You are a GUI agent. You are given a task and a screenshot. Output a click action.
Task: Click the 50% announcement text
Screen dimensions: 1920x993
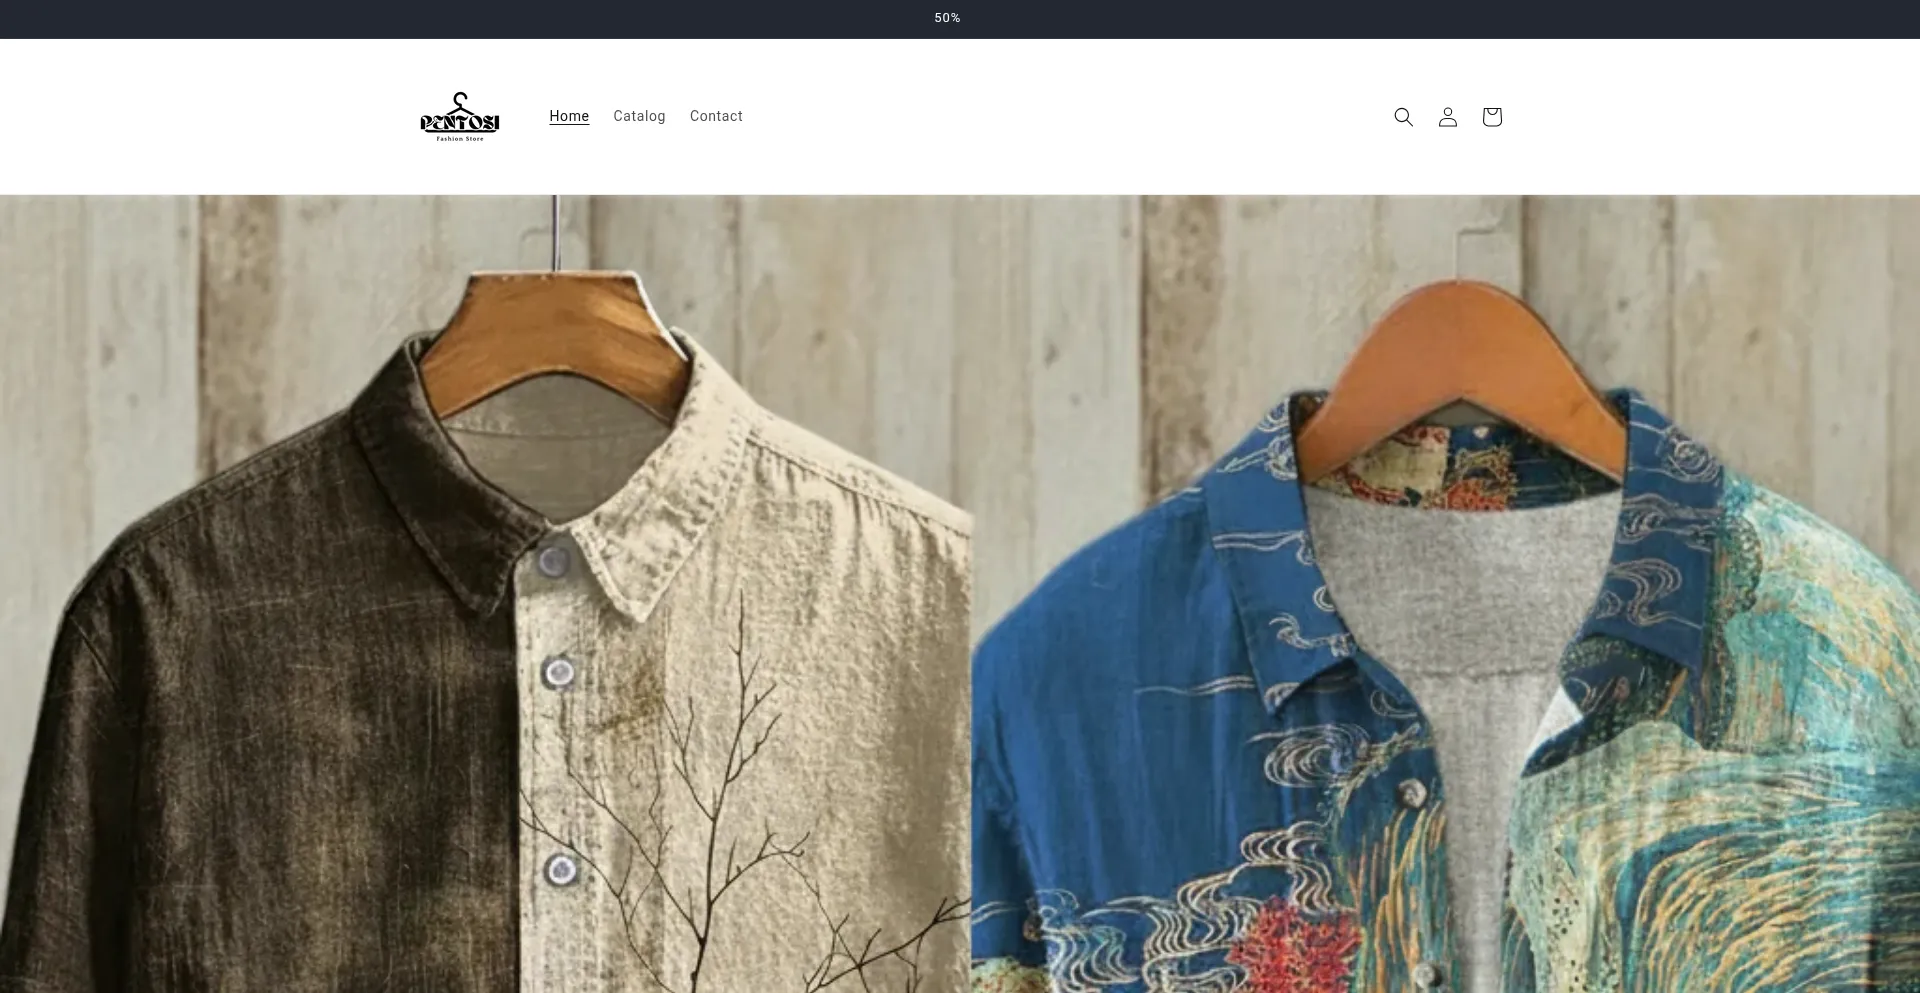pyautogui.click(x=947, y=18)
